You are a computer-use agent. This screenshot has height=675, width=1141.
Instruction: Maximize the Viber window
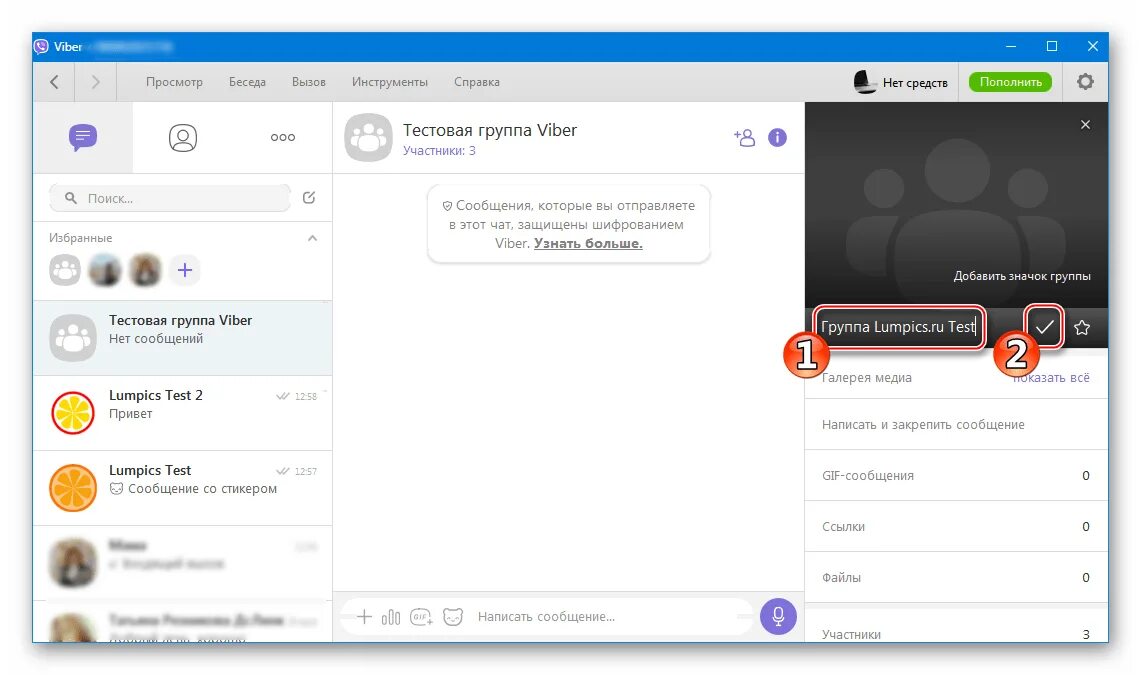click(x=1051, y=46)
